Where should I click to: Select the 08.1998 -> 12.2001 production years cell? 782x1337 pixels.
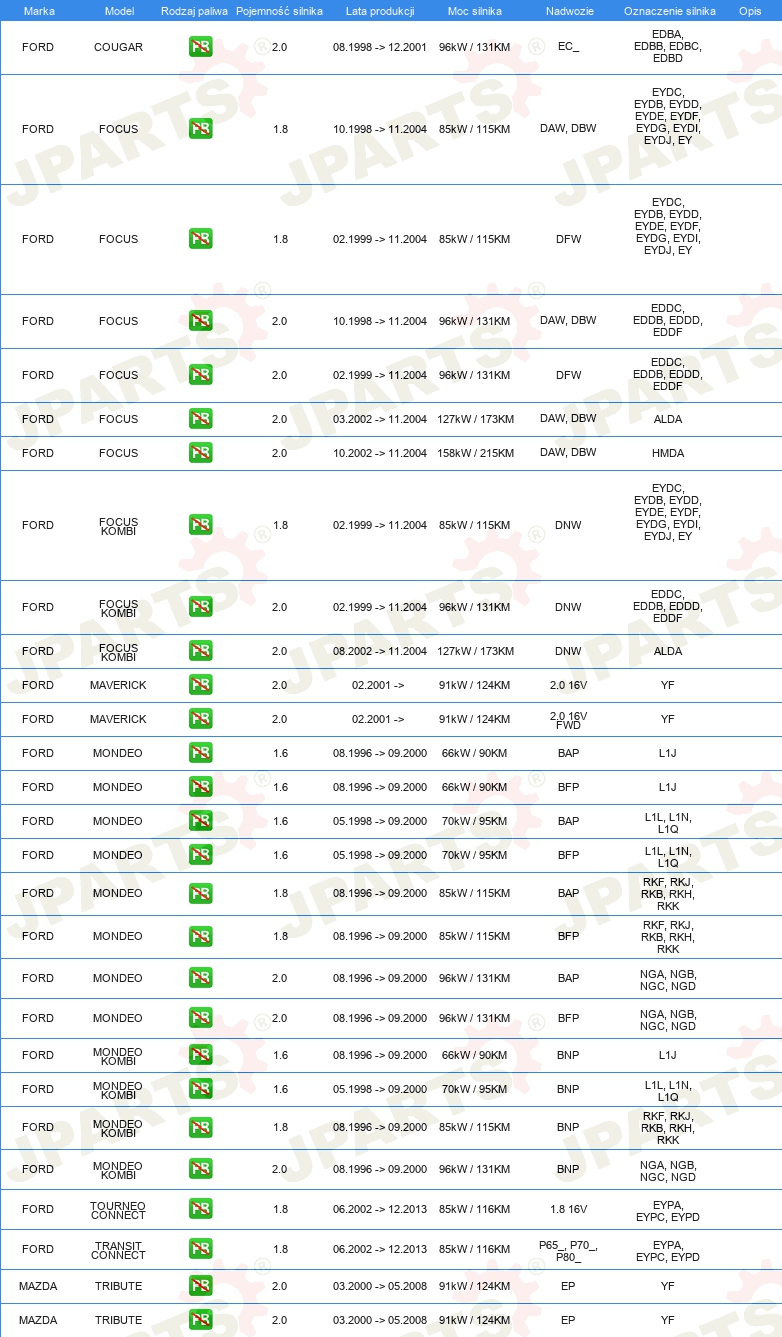click(x=380, y=47)
